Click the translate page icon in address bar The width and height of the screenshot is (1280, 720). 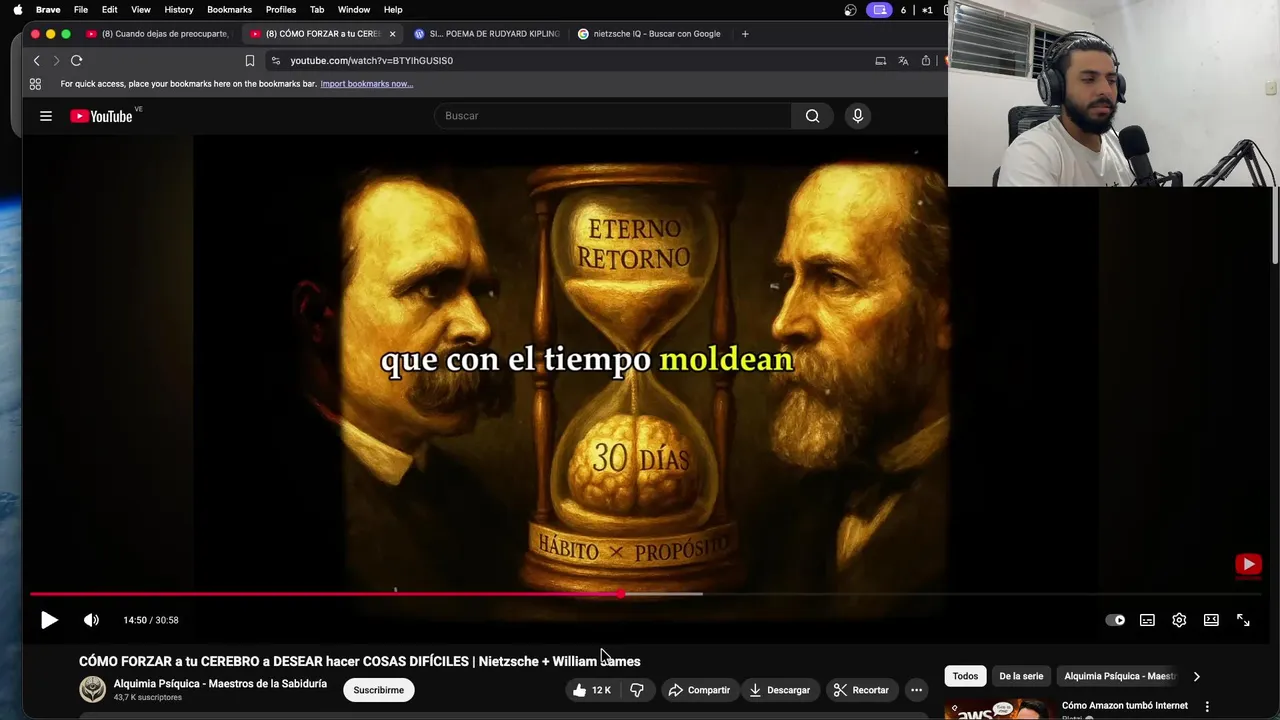point(903,61)
